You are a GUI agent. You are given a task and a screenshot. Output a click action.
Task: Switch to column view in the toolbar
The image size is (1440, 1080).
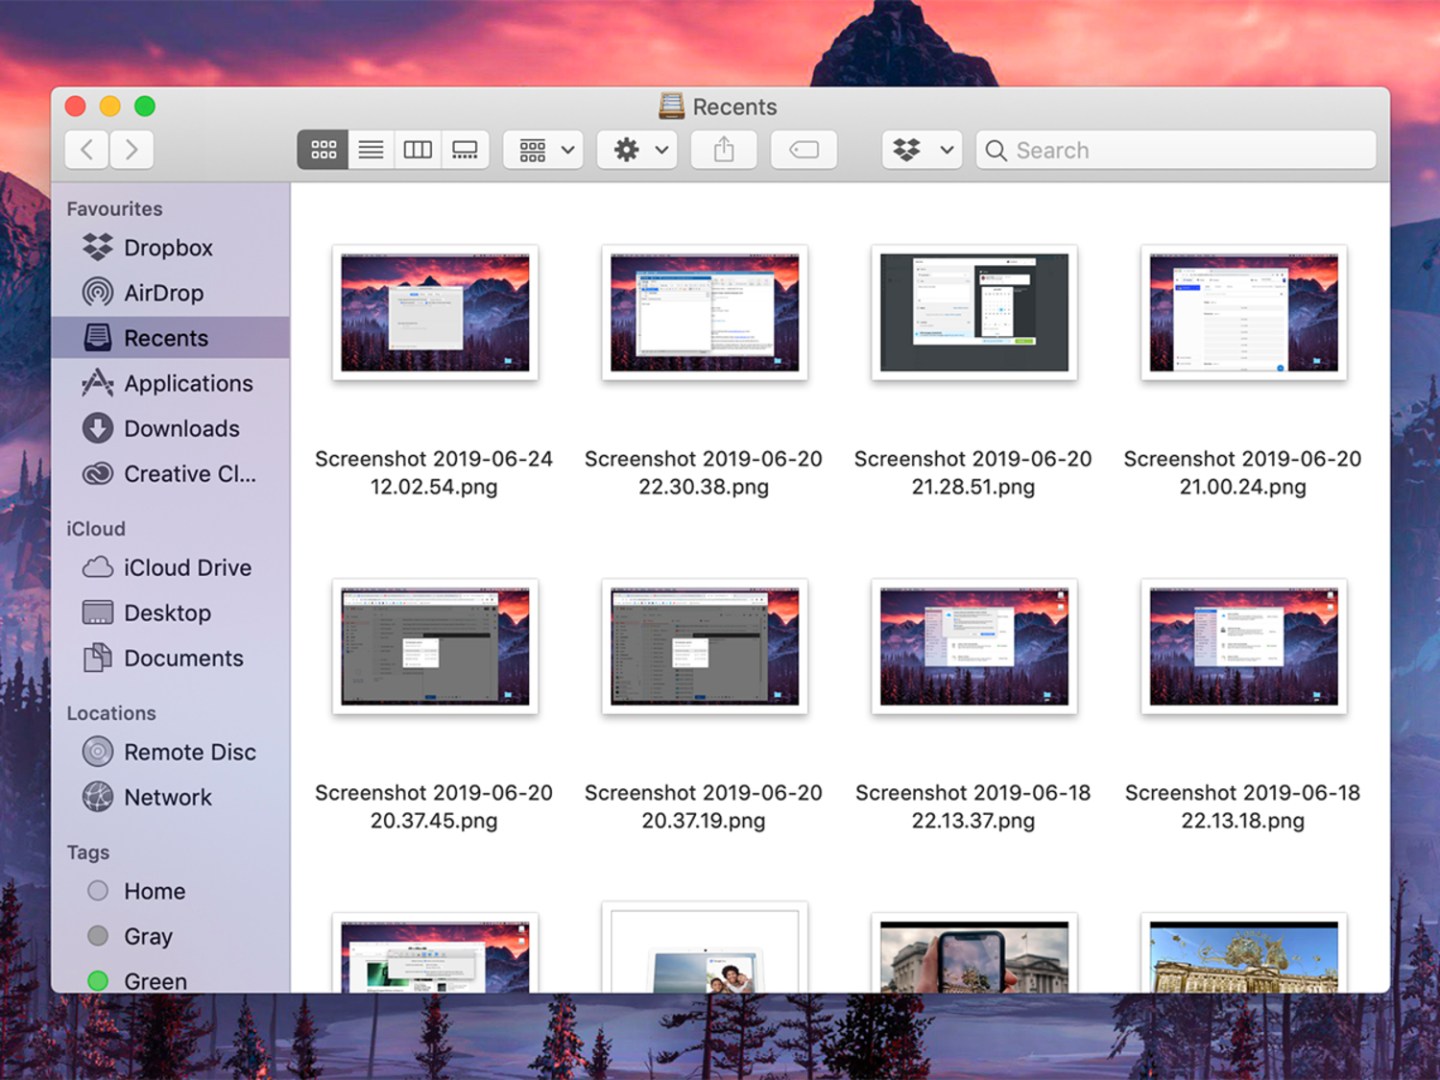click(x=417, y=149)
